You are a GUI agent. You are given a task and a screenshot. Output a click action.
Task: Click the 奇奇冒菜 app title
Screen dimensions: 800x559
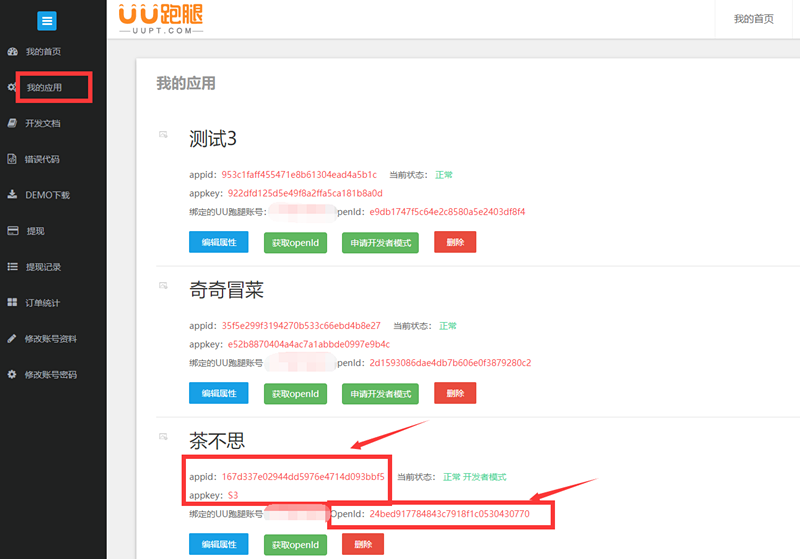(227, 290)
